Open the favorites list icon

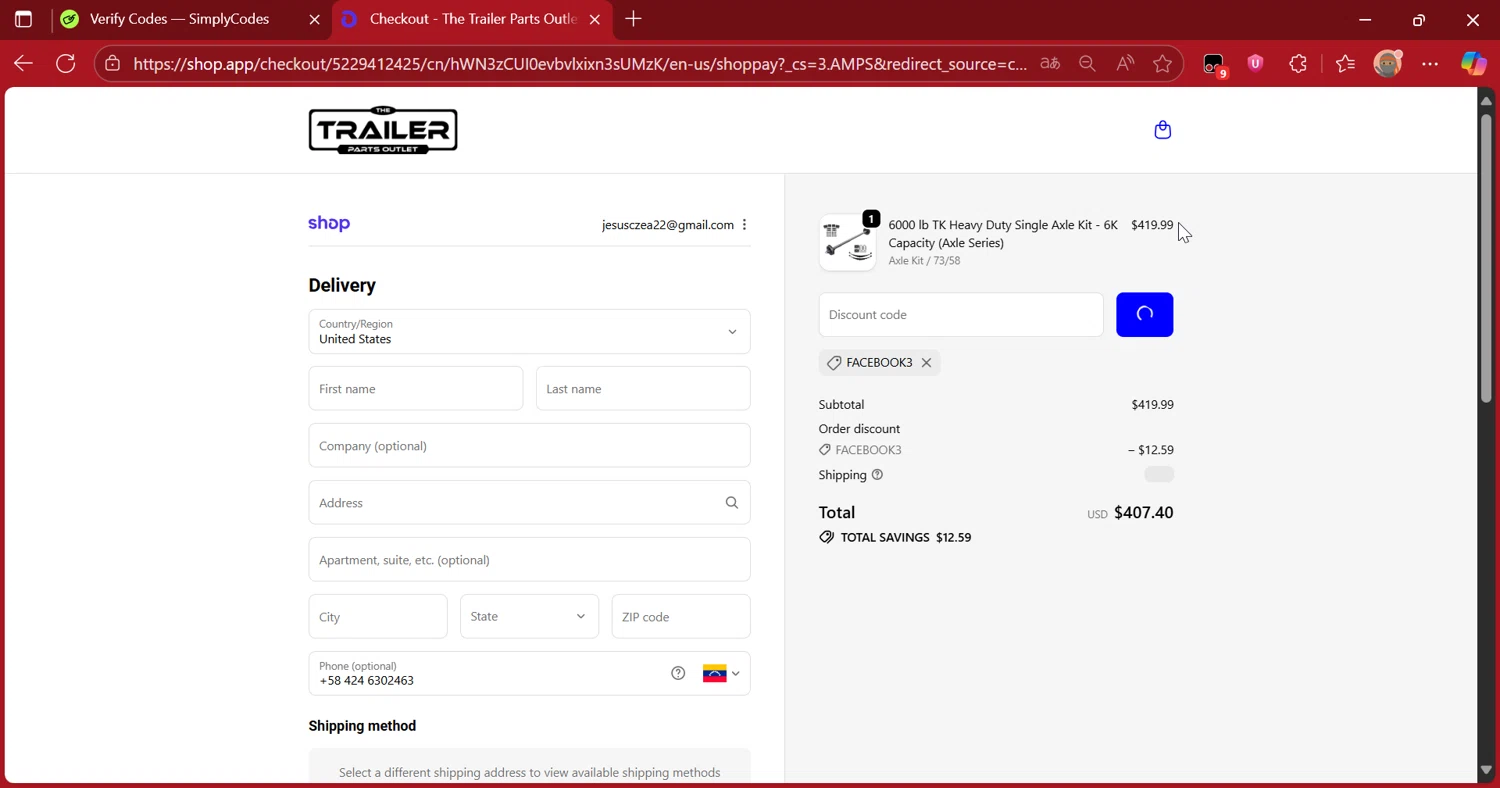1345,64
